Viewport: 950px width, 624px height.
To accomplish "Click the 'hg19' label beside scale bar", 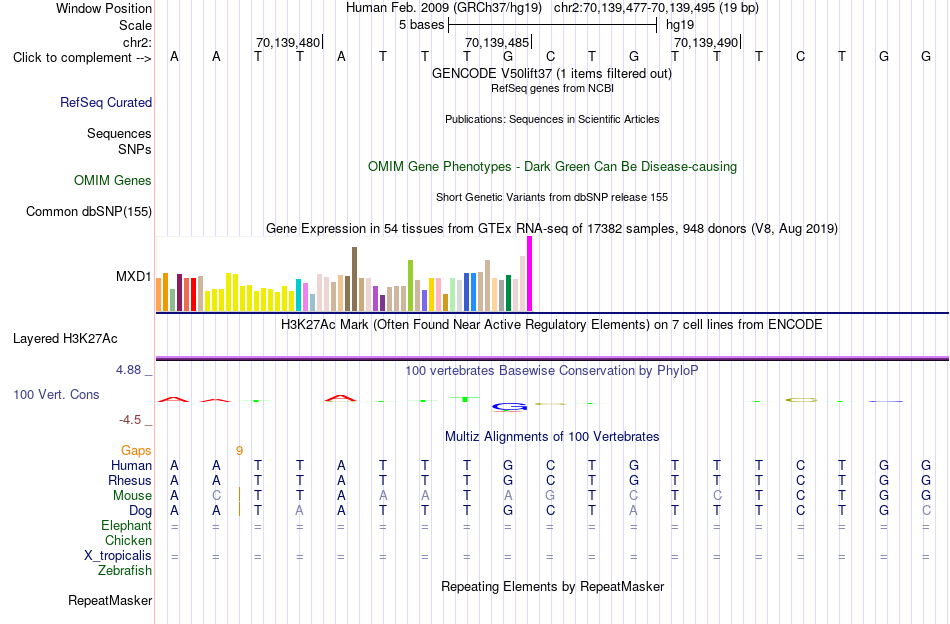I will pyautogui.click(x=680, y=25).
